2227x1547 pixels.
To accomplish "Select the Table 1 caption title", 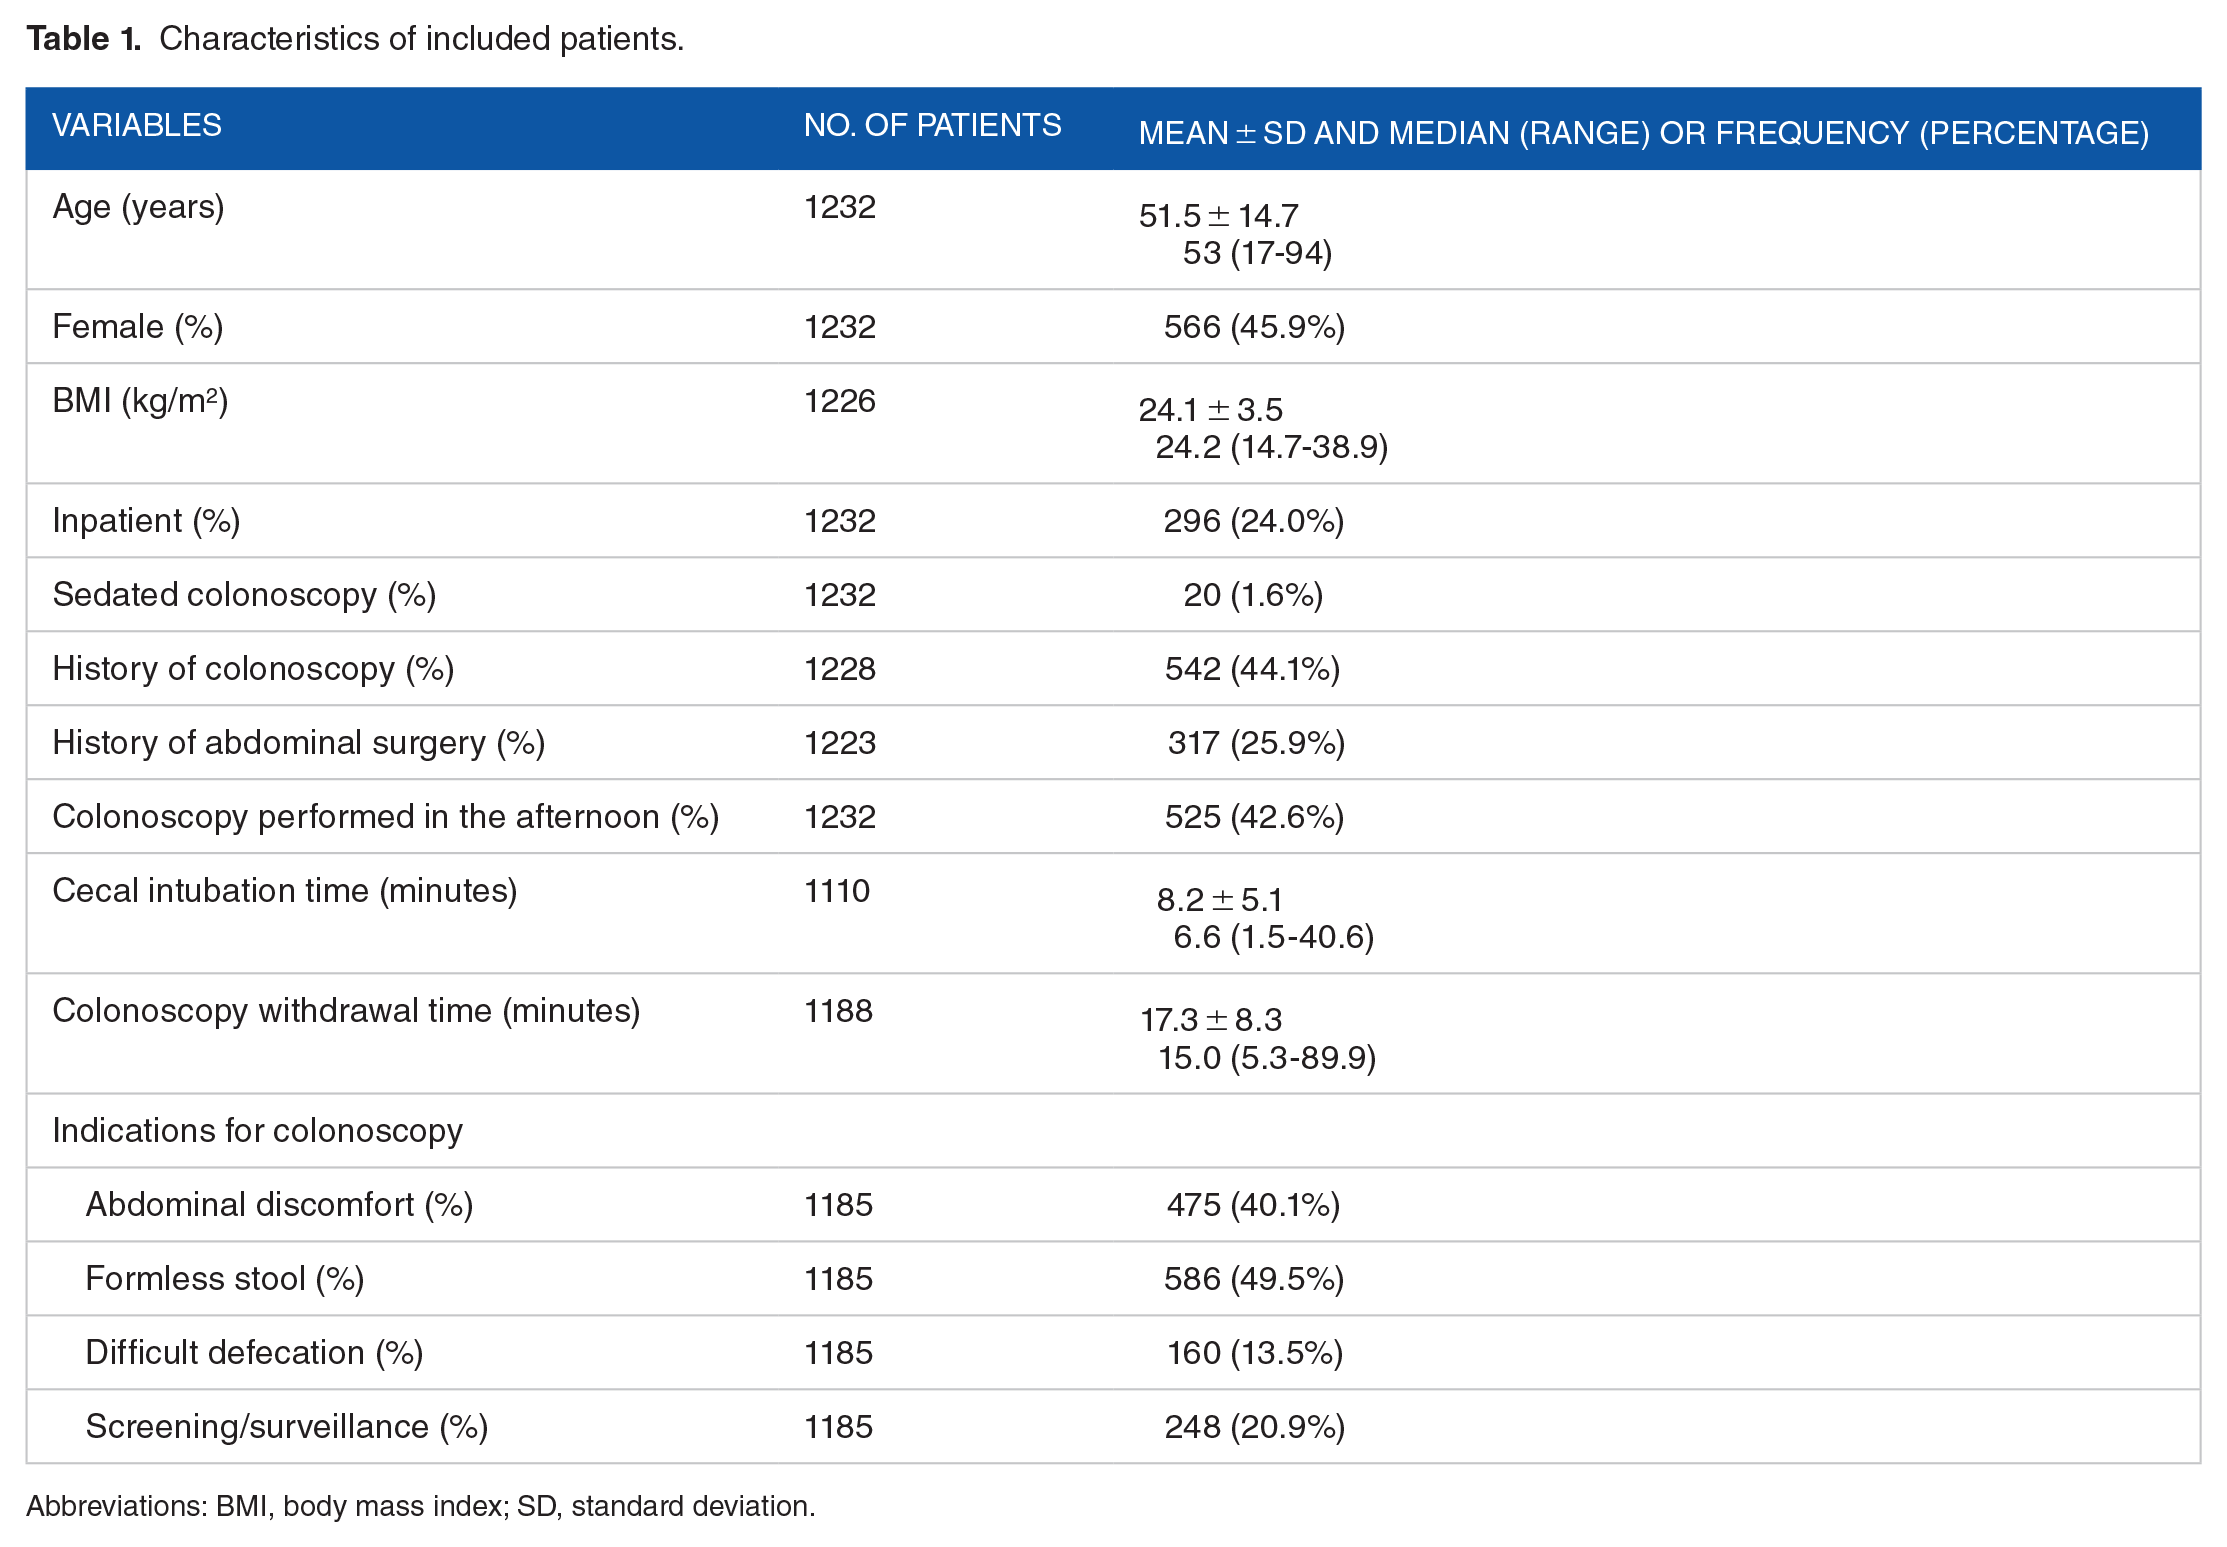I will point(355,39).
